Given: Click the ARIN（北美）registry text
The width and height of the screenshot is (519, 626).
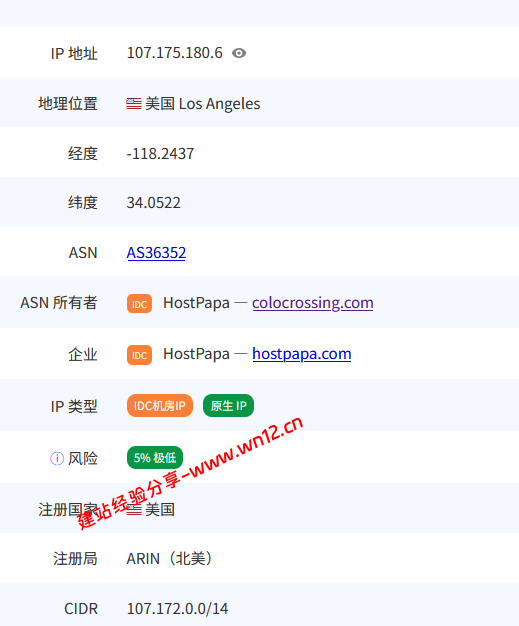Looking at the screenshot, I should tap(171, 559).
